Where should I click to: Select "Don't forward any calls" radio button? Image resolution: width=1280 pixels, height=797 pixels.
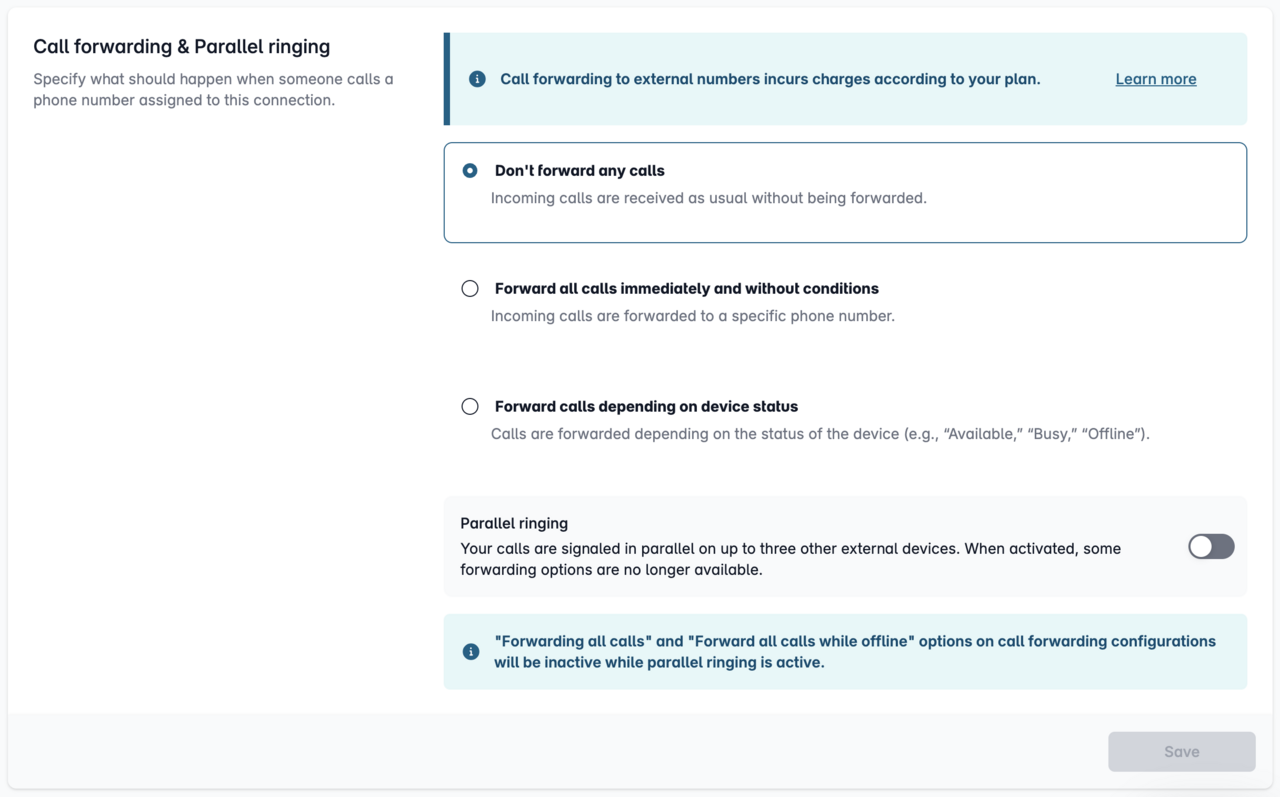coord(470,171)
